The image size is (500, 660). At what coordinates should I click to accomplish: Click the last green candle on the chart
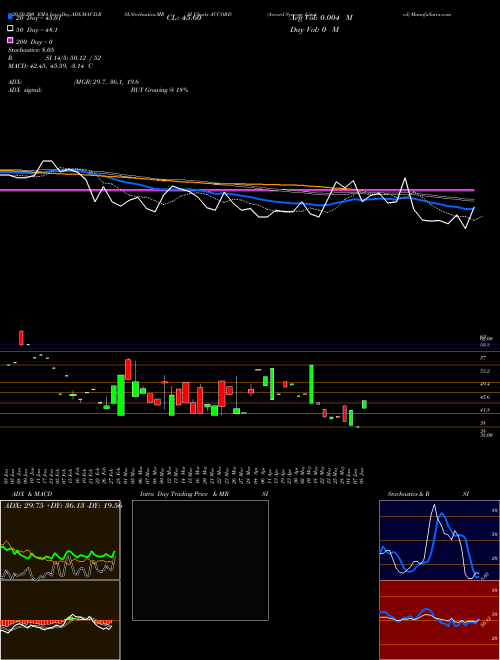(x=364, y=404)
